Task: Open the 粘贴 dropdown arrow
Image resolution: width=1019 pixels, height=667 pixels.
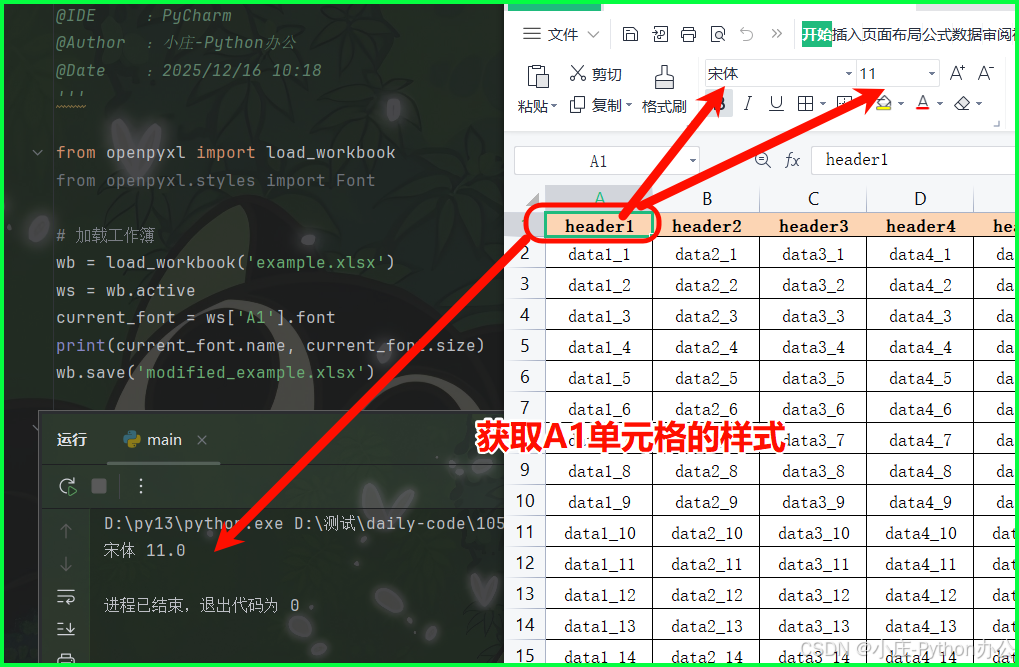Action: pos(554,106)
